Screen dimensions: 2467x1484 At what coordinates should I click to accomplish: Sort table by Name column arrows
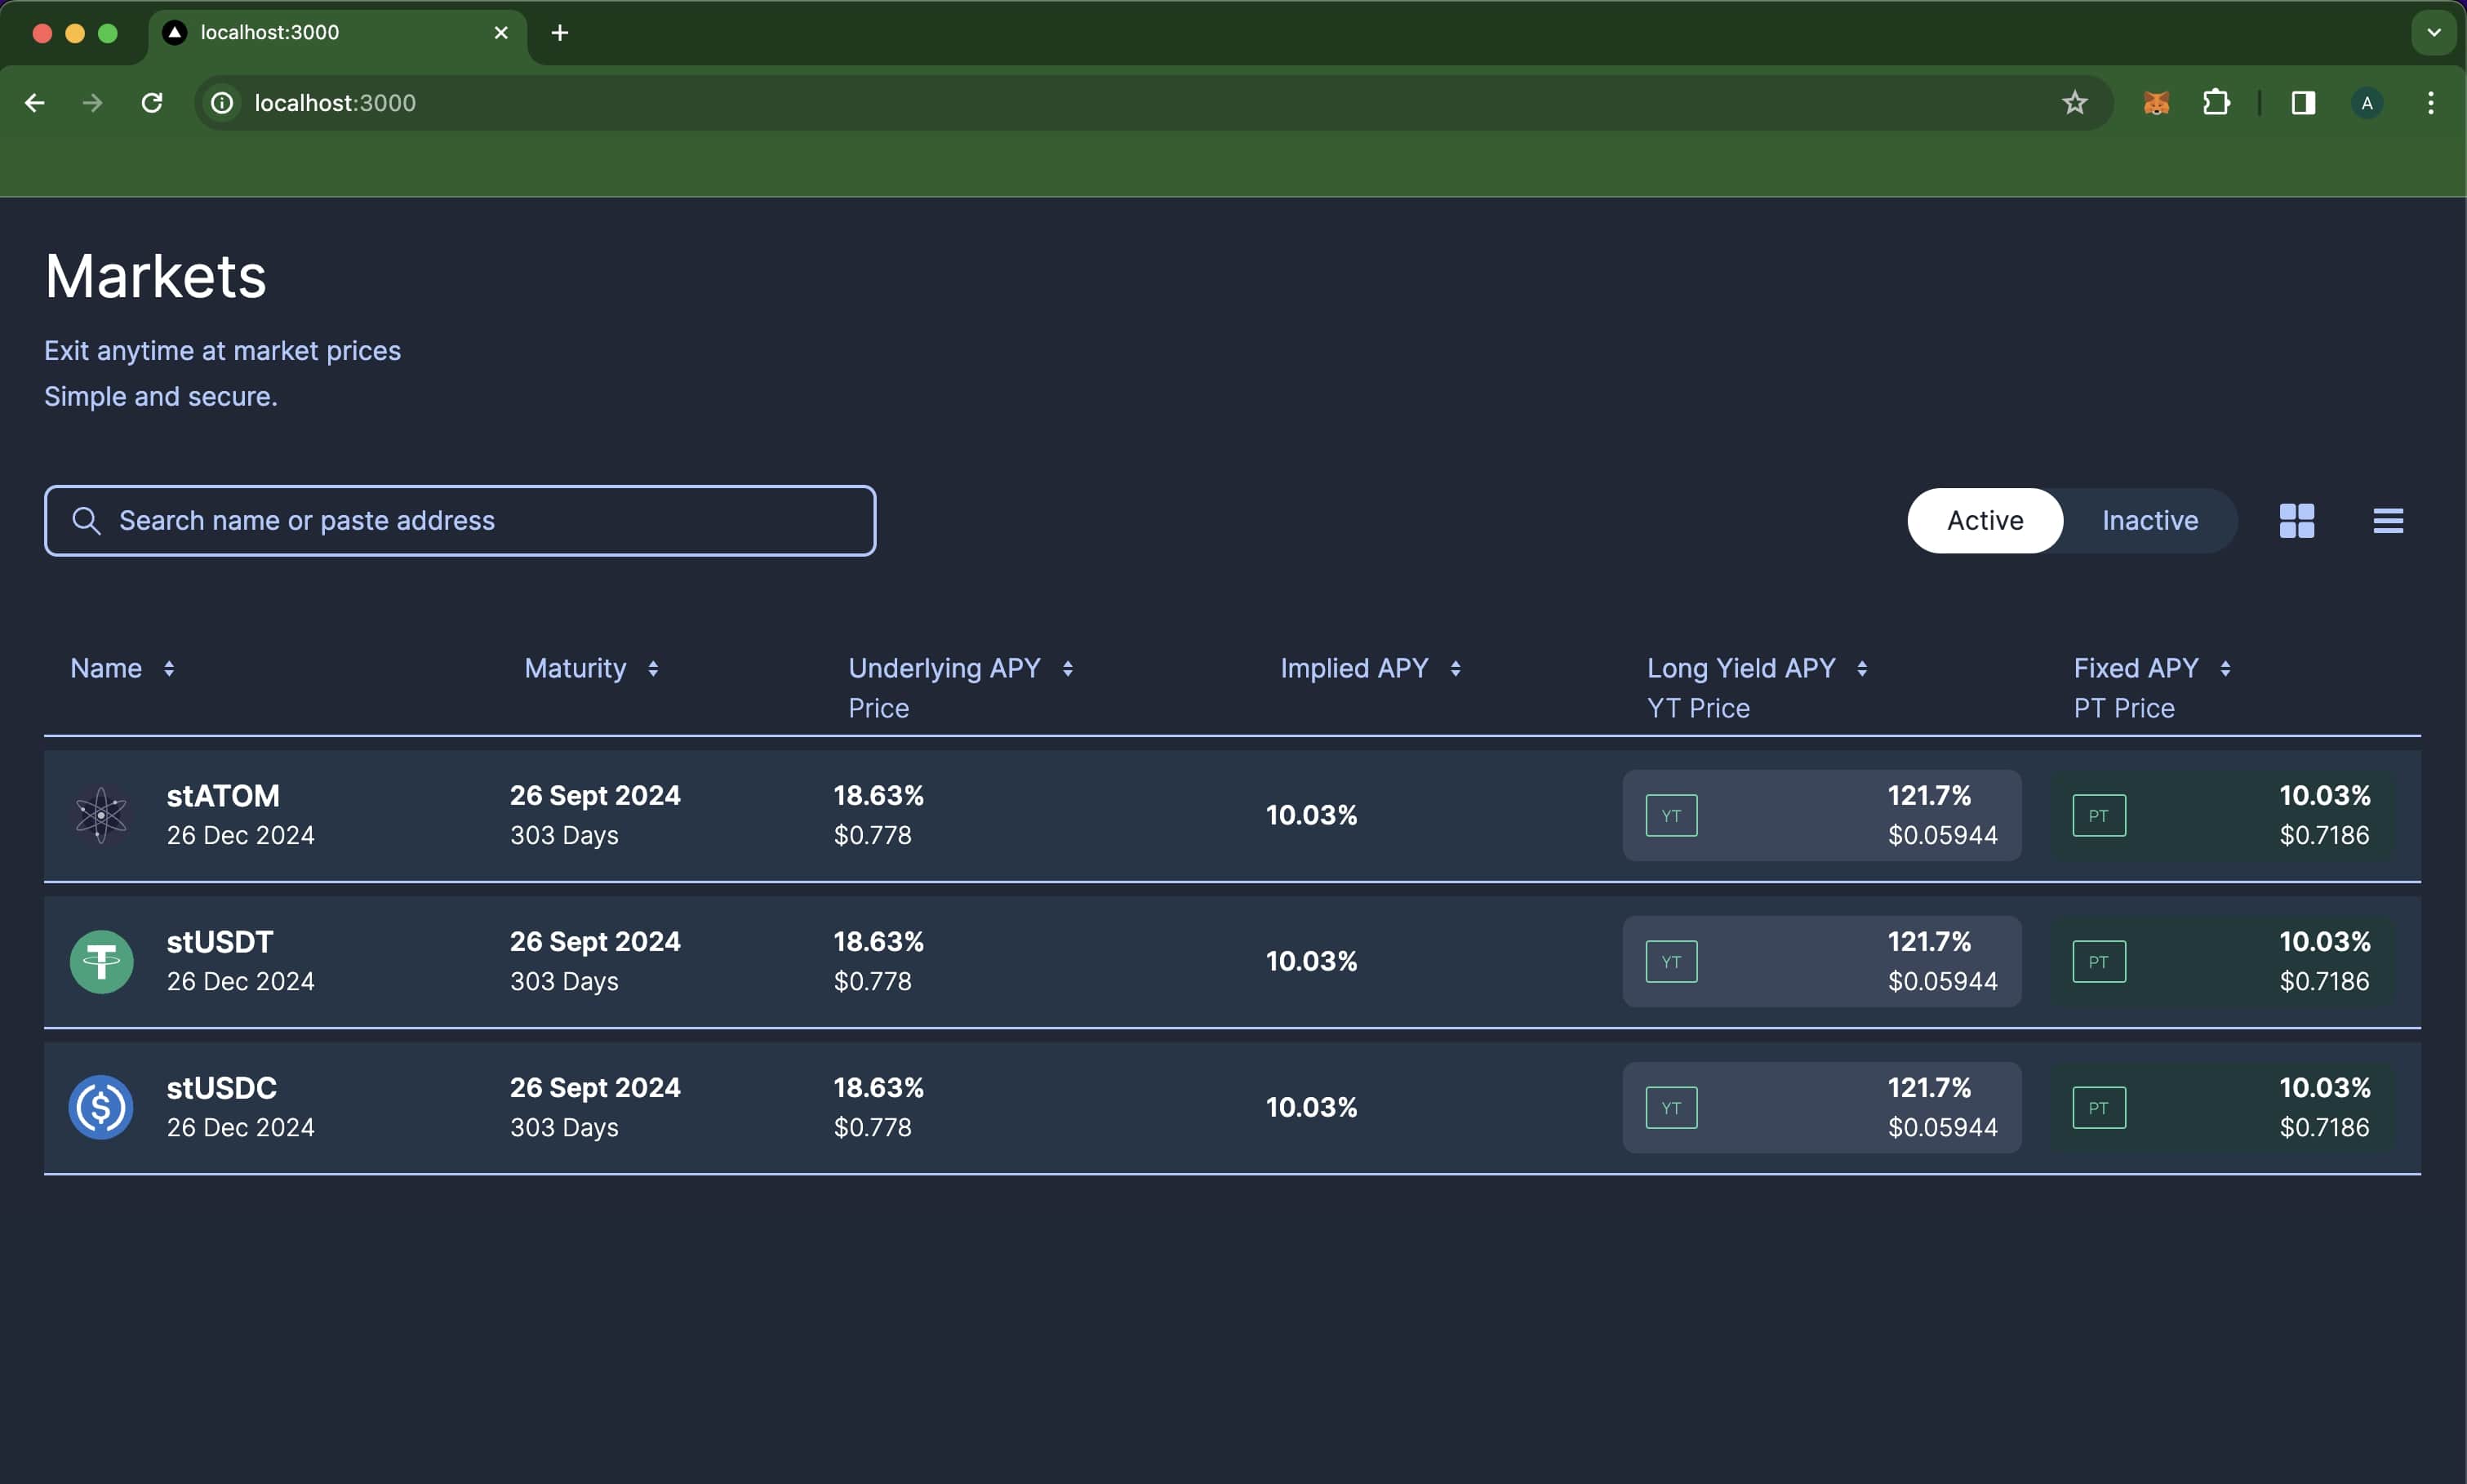169,668
